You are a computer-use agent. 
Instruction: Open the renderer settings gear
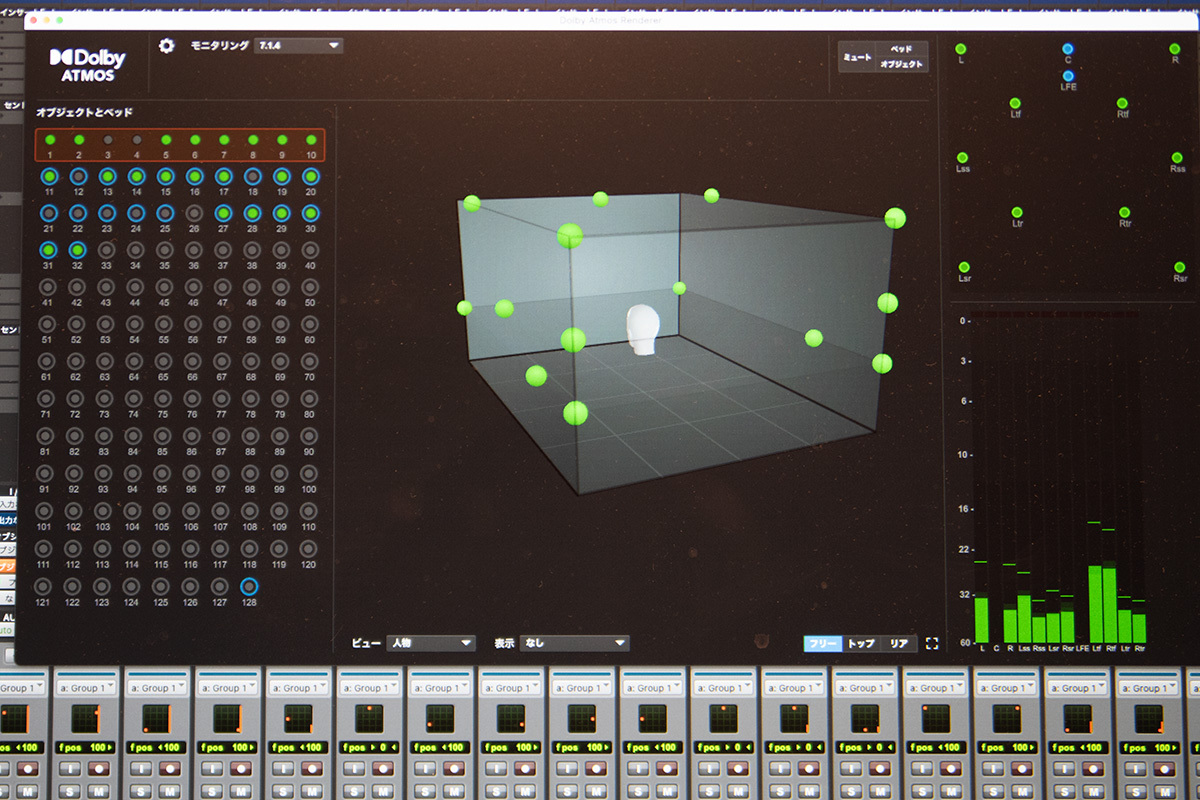pos(167,46)
